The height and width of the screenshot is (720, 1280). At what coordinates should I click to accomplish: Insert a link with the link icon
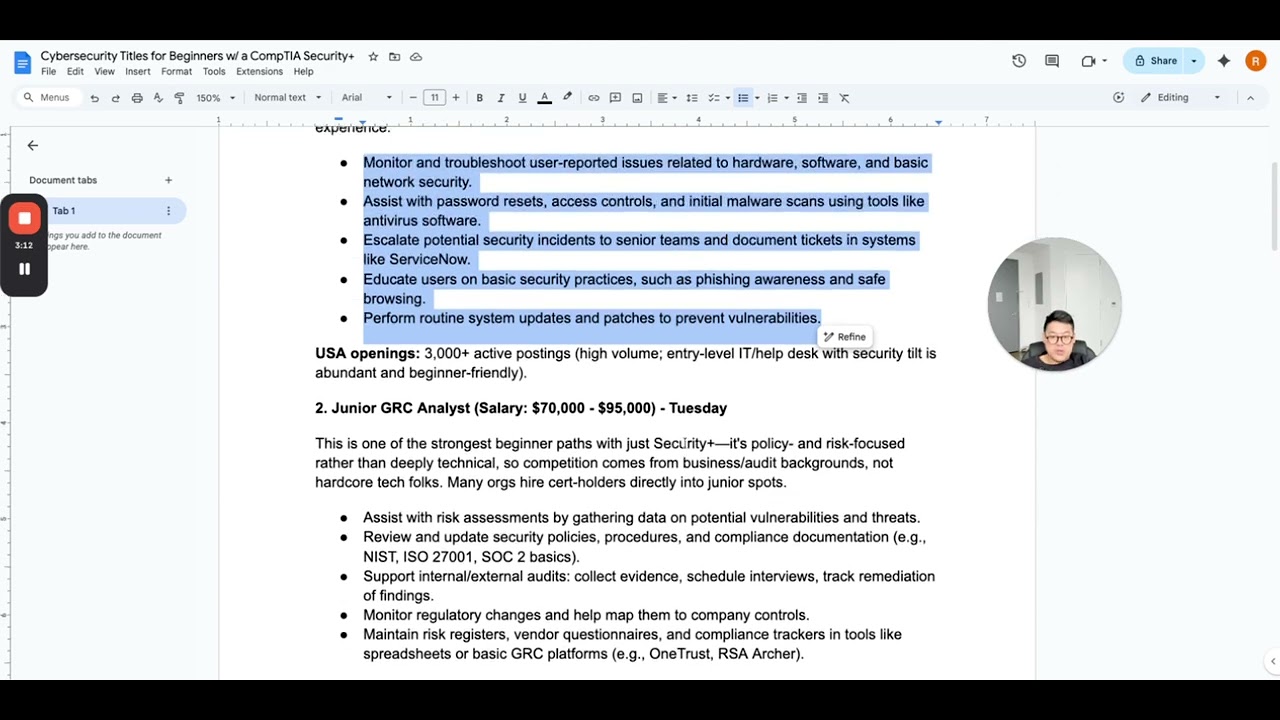[594, 98]
